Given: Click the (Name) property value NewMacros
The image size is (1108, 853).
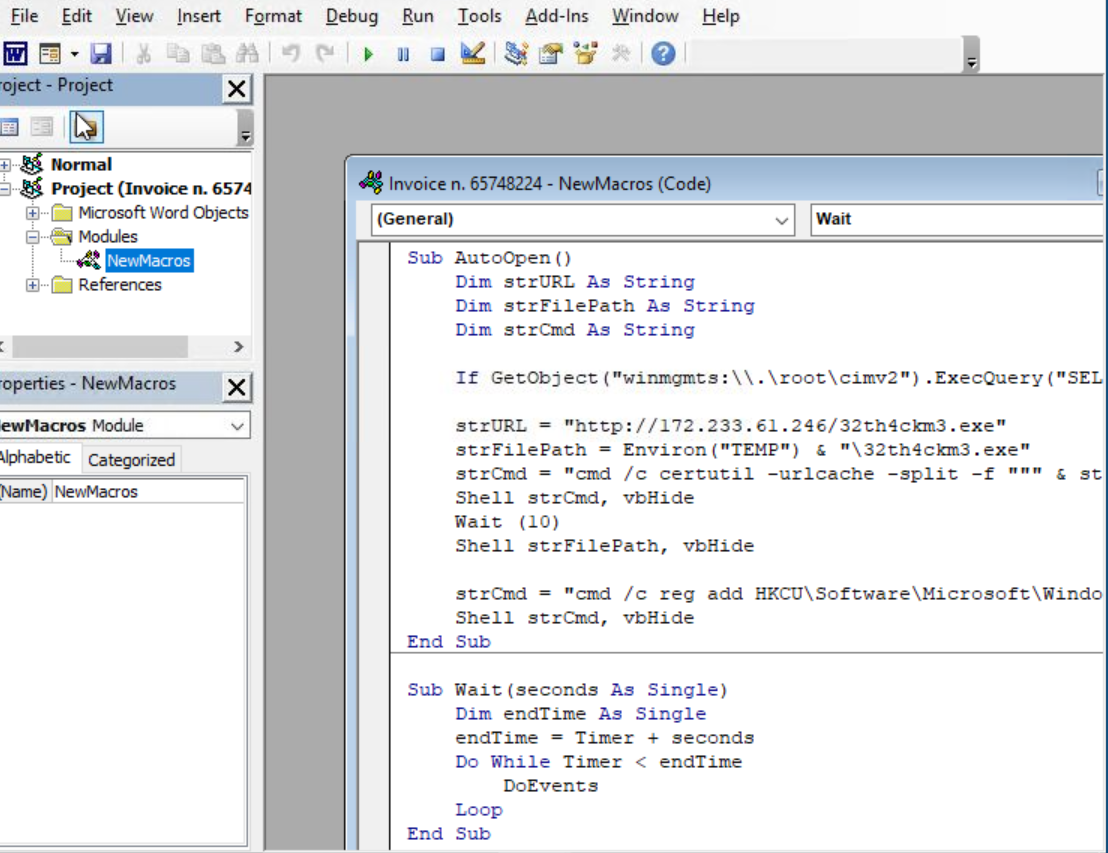Looking at the screenshot, I should point(149,492).
